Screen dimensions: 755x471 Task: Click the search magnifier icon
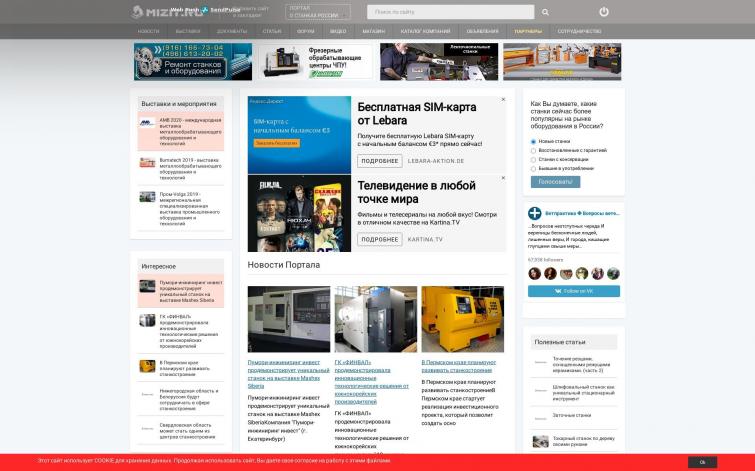click(545, 12)
